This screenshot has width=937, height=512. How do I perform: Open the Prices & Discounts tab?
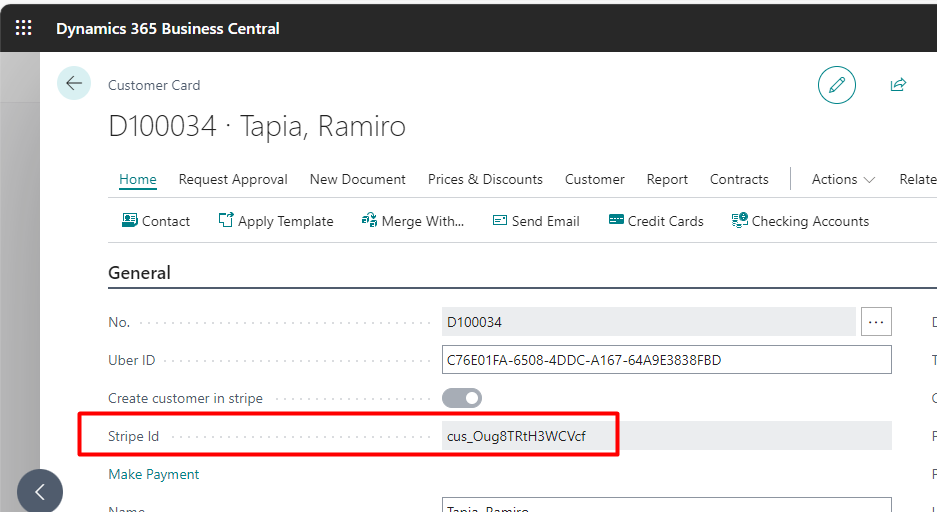click(x=485, y=179)
